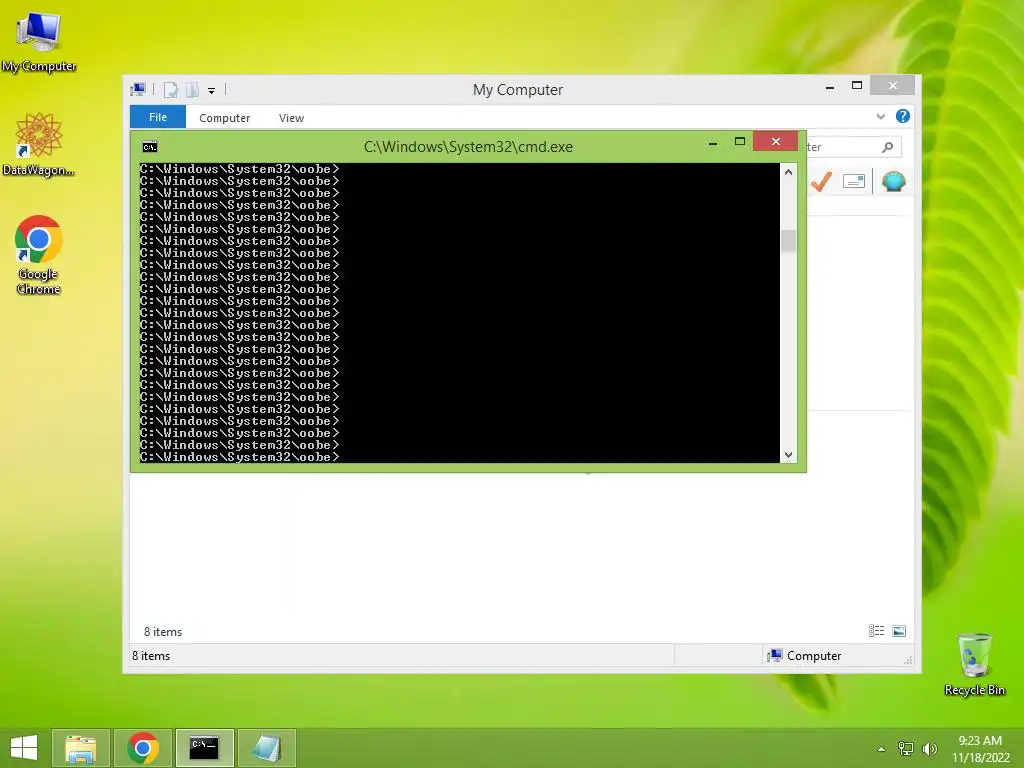Open File Explorer from the taskbar
The height and width of the screenshot is (768, 1024).
tap(81, 748)
